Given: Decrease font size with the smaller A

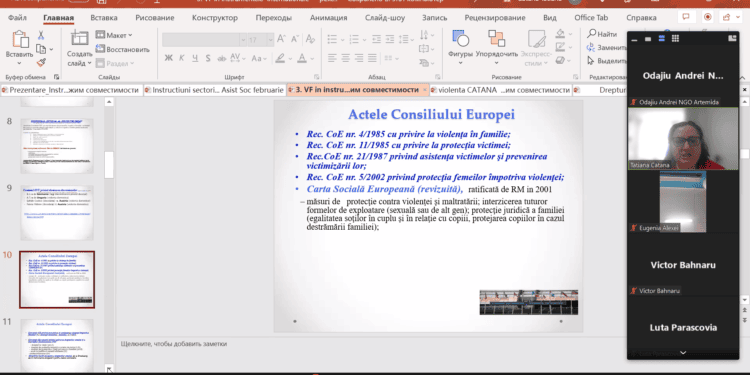Looking at the screenshot, I should click(294, 39).
